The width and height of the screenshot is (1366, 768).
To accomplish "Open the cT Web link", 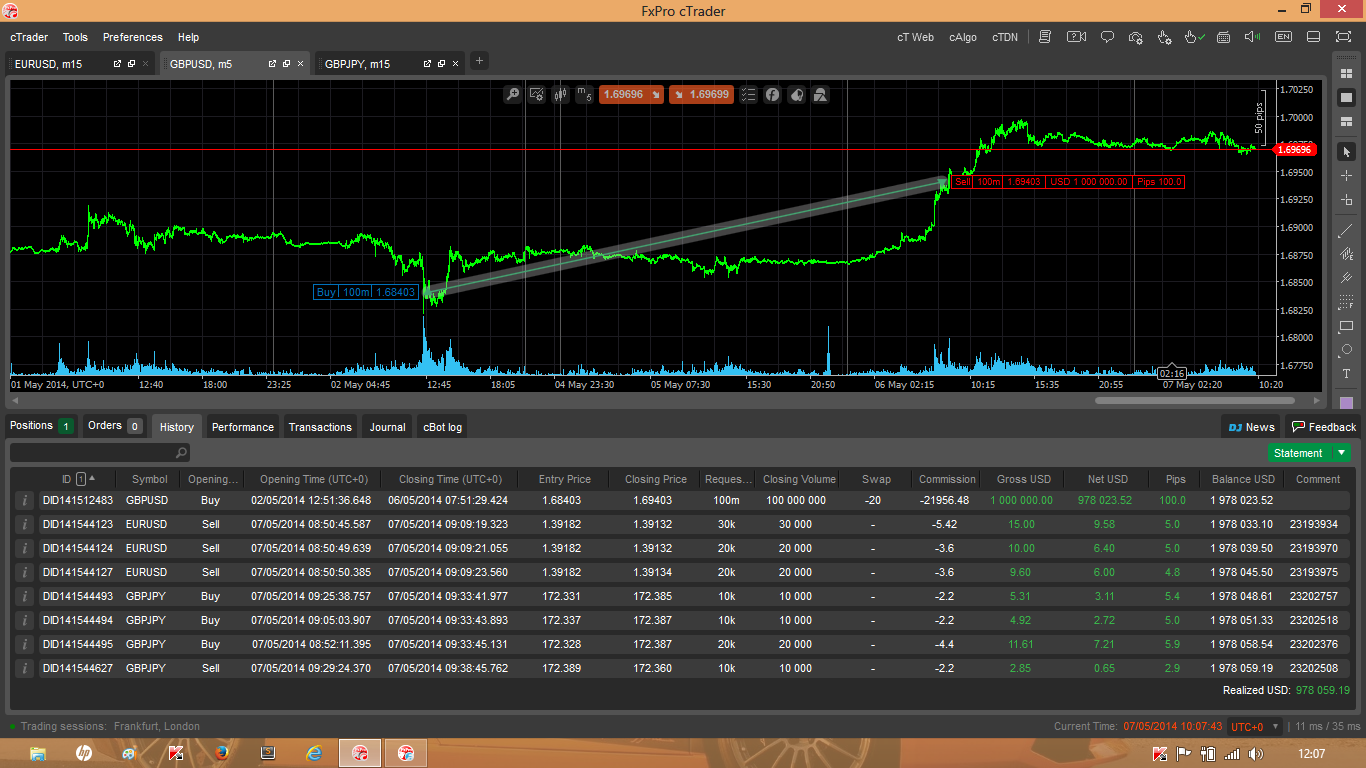I will [915, 37].
